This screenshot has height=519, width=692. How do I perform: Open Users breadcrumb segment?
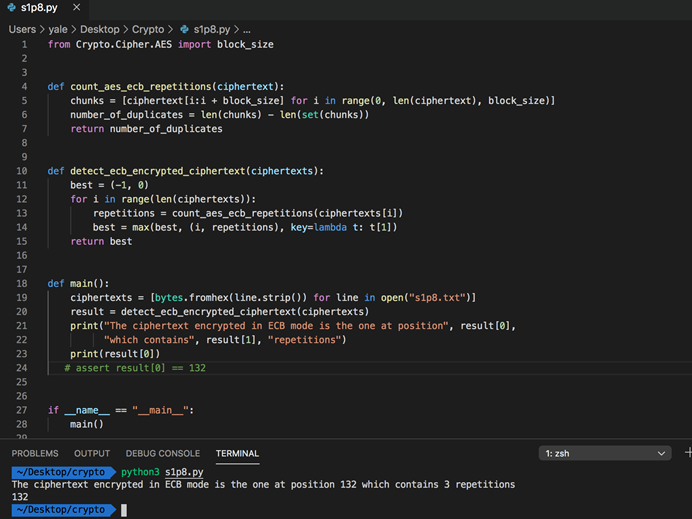tap(22, 30)
